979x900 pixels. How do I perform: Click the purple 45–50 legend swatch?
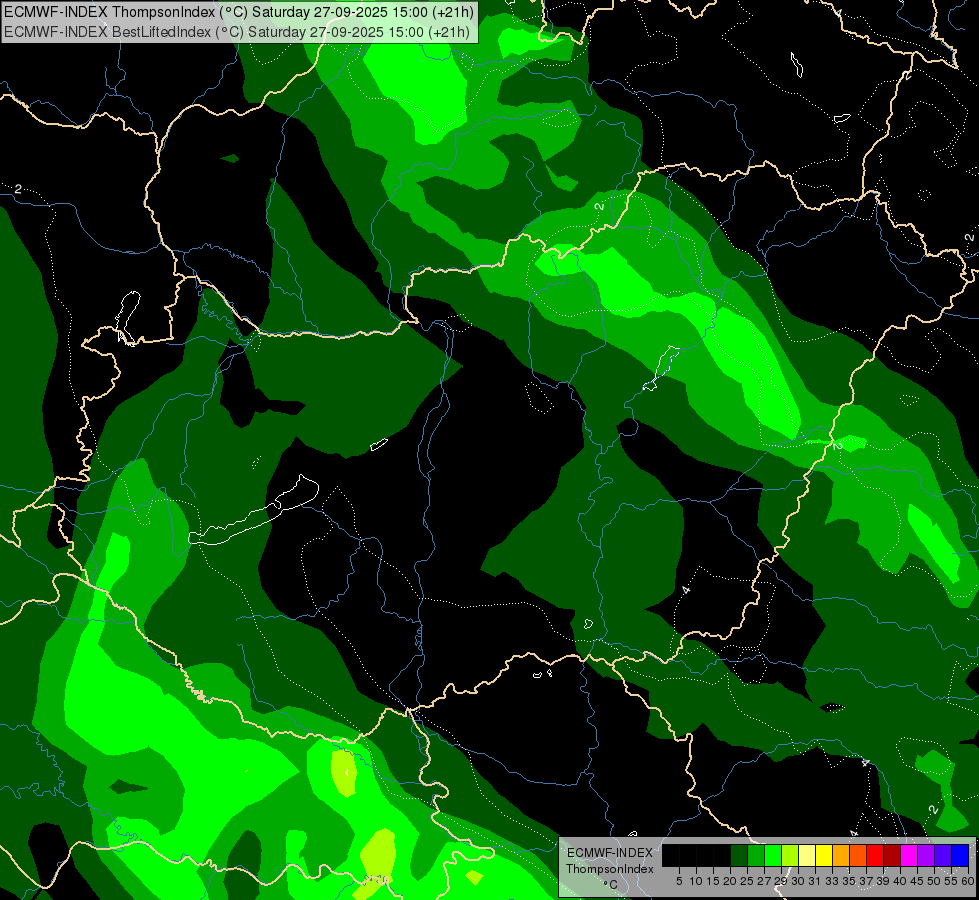926,855
